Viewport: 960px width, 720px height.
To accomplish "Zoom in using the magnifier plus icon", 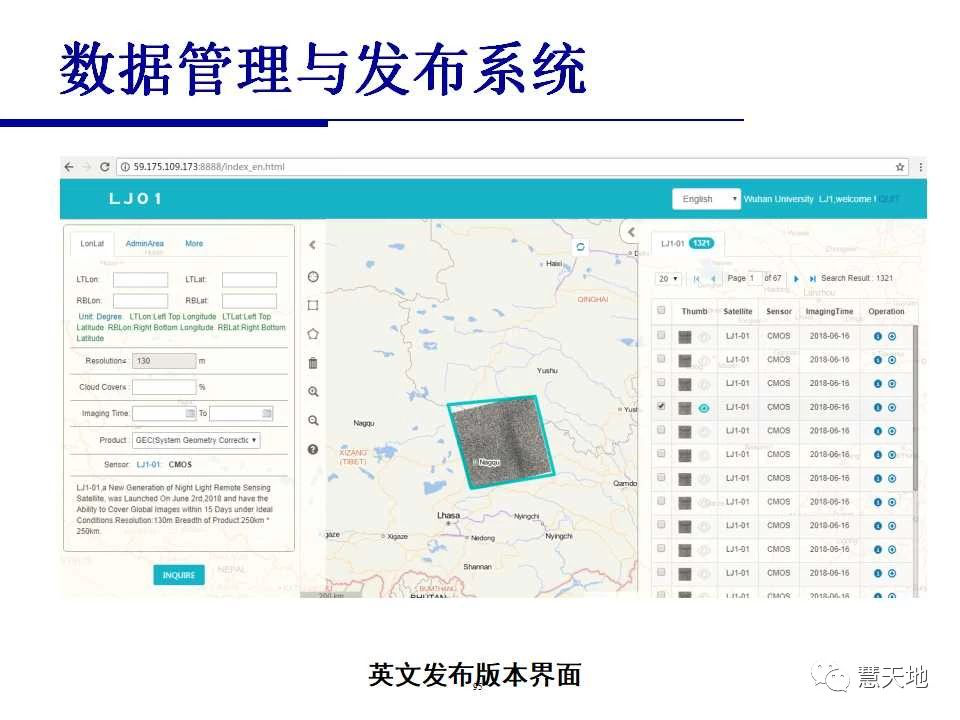I will pyautogui.click(x=313, y=392).
